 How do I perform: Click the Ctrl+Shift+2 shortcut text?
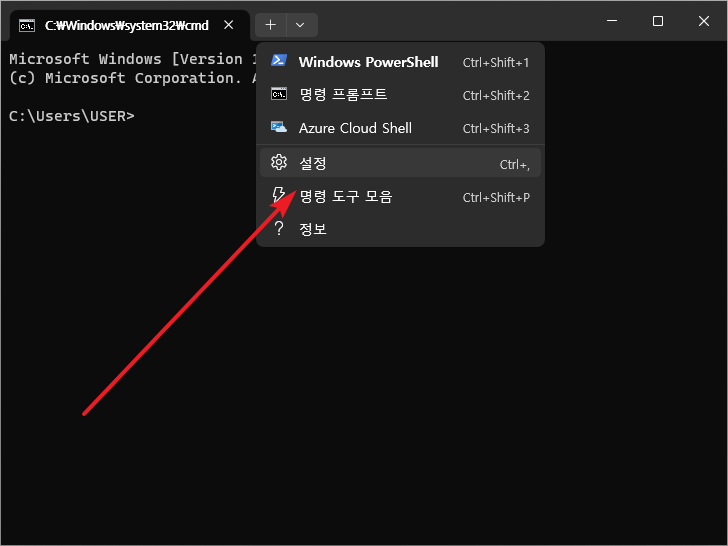pos(496,96)
